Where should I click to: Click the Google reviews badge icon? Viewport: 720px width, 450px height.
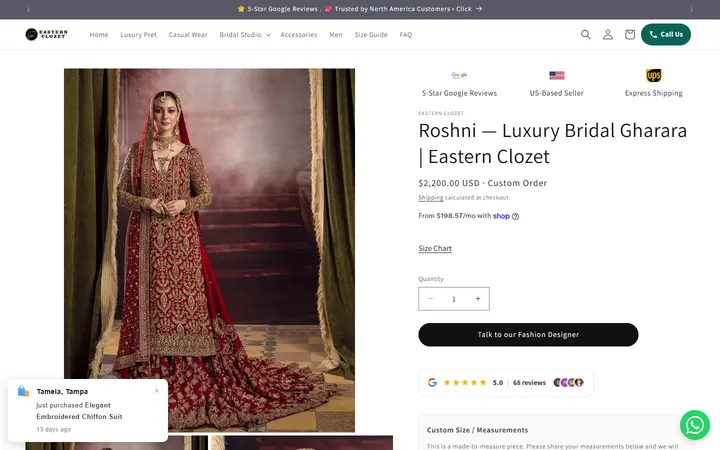point(459,75)
